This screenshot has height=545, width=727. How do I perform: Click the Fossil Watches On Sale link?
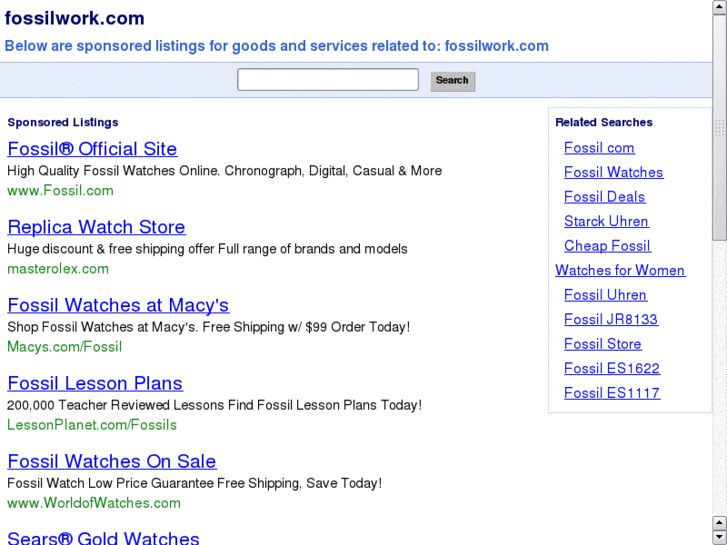click(x=112, y=461)
